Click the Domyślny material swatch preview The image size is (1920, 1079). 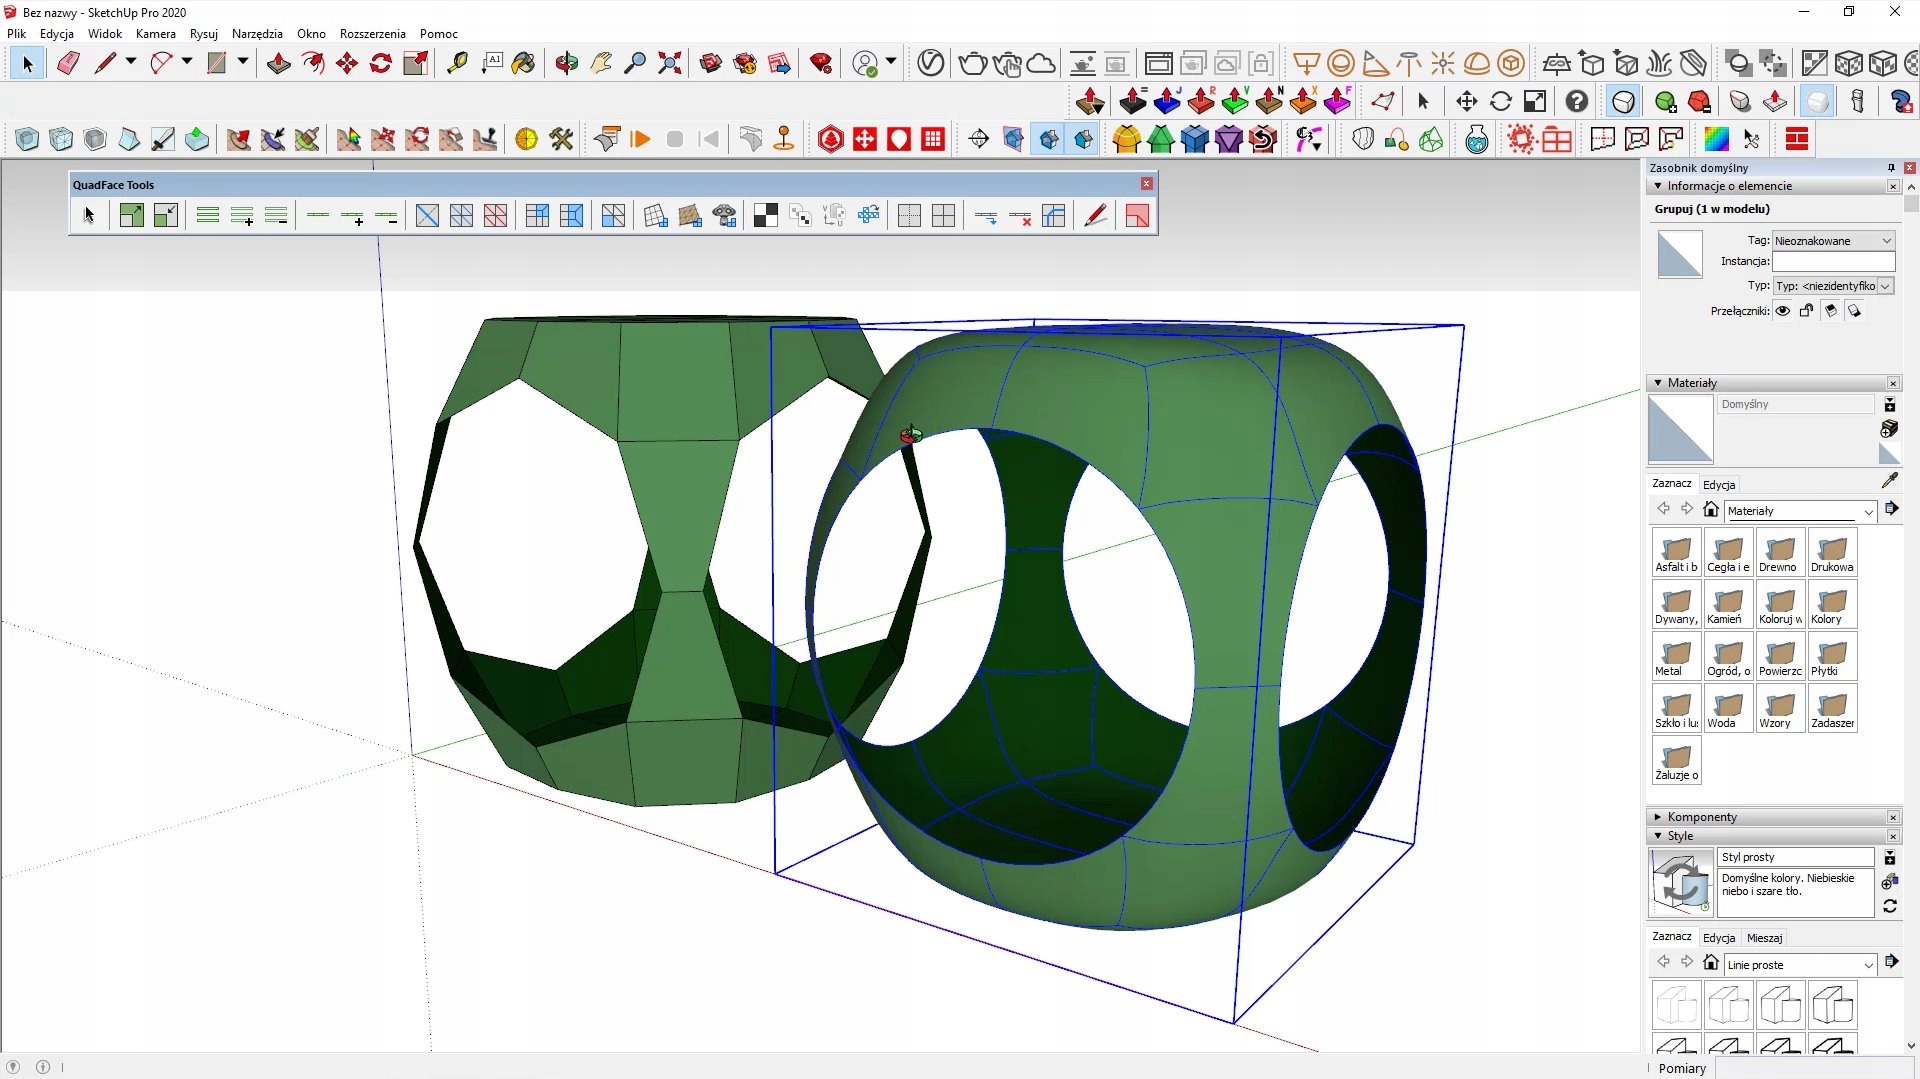[x=1680, y=429]
